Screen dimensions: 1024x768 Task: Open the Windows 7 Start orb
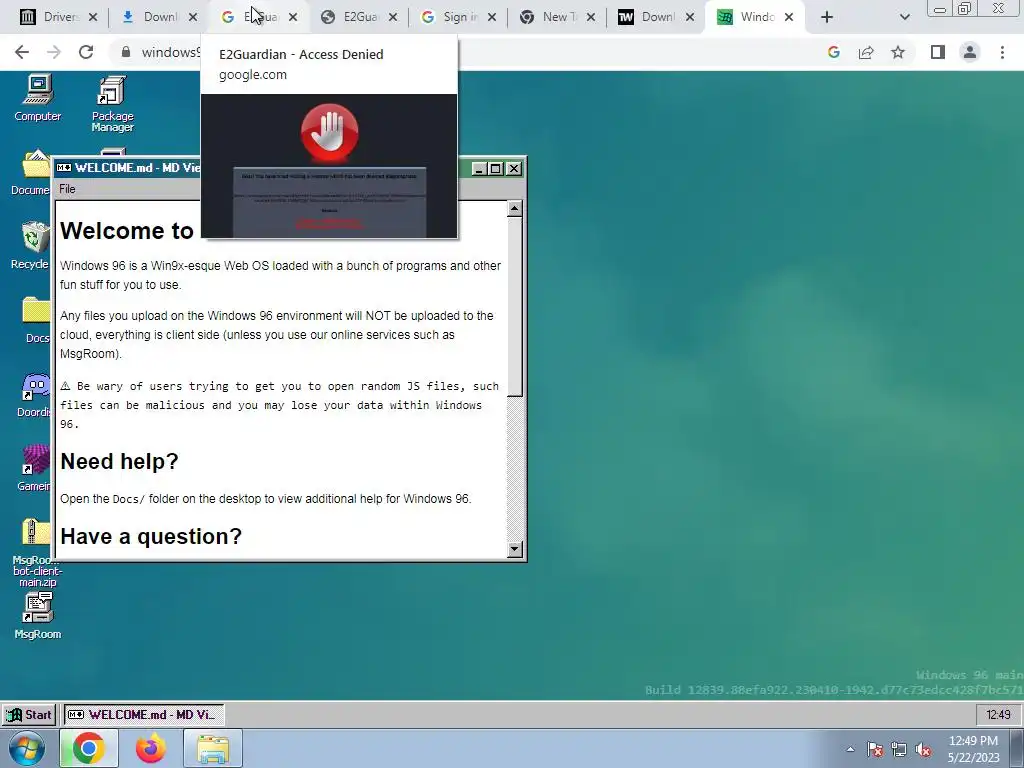point(27,748)
